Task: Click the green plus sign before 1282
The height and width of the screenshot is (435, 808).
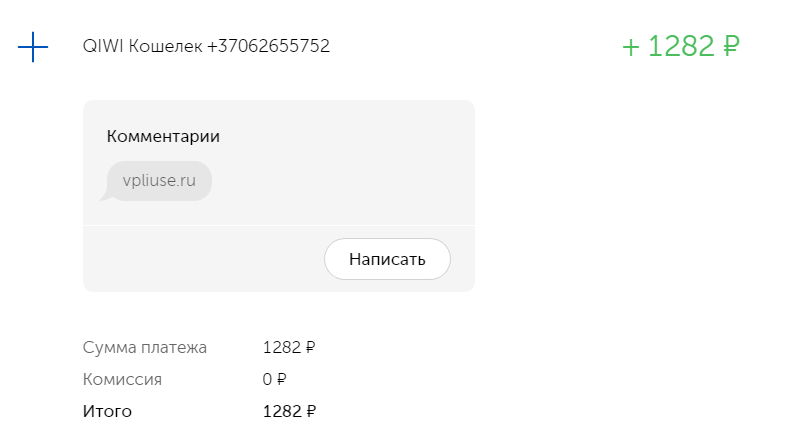Action: pyautogui.click(x=631, y=48)
